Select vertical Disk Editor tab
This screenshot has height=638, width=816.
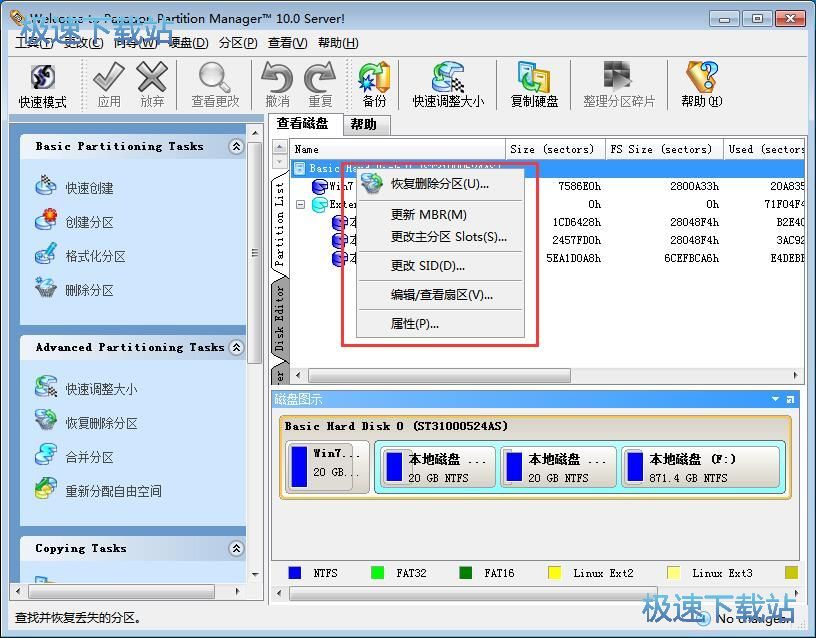click(x=280, y=317)
